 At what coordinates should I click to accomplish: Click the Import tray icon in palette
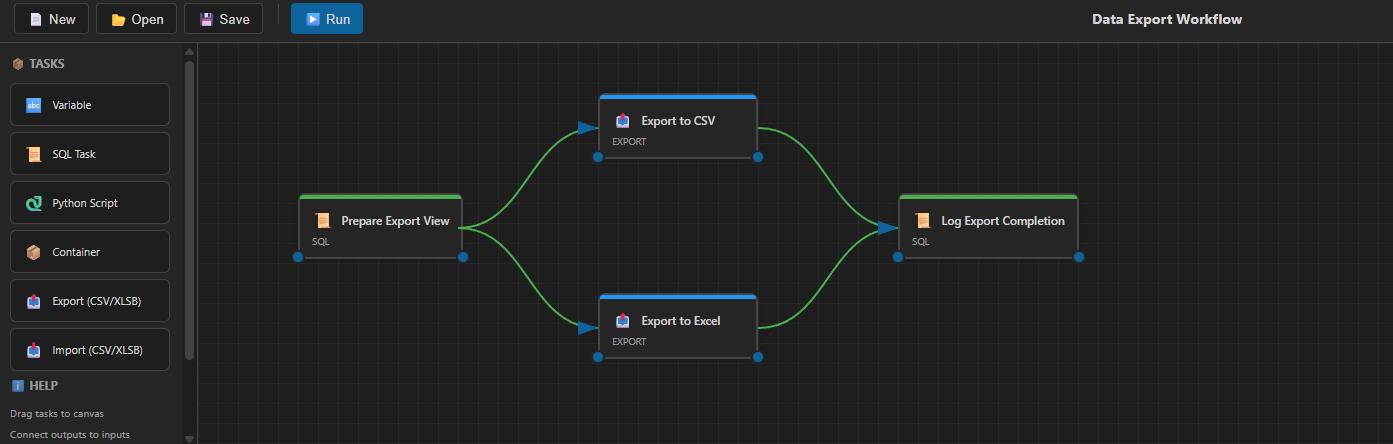(x=34, y=350)
